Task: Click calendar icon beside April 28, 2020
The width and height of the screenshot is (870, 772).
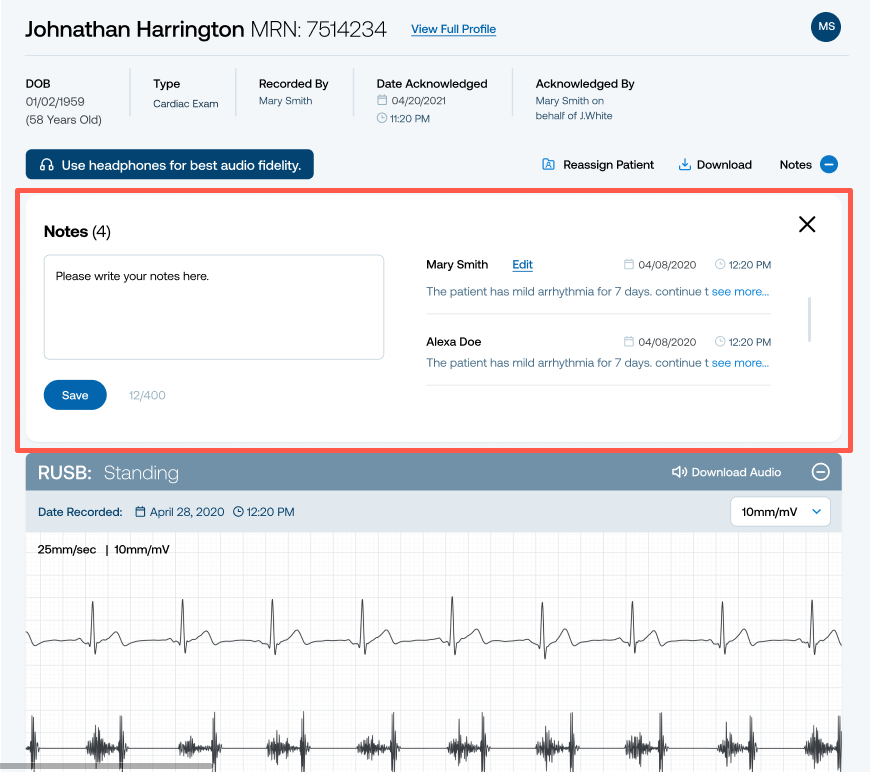Action: [x=140, y=512]
